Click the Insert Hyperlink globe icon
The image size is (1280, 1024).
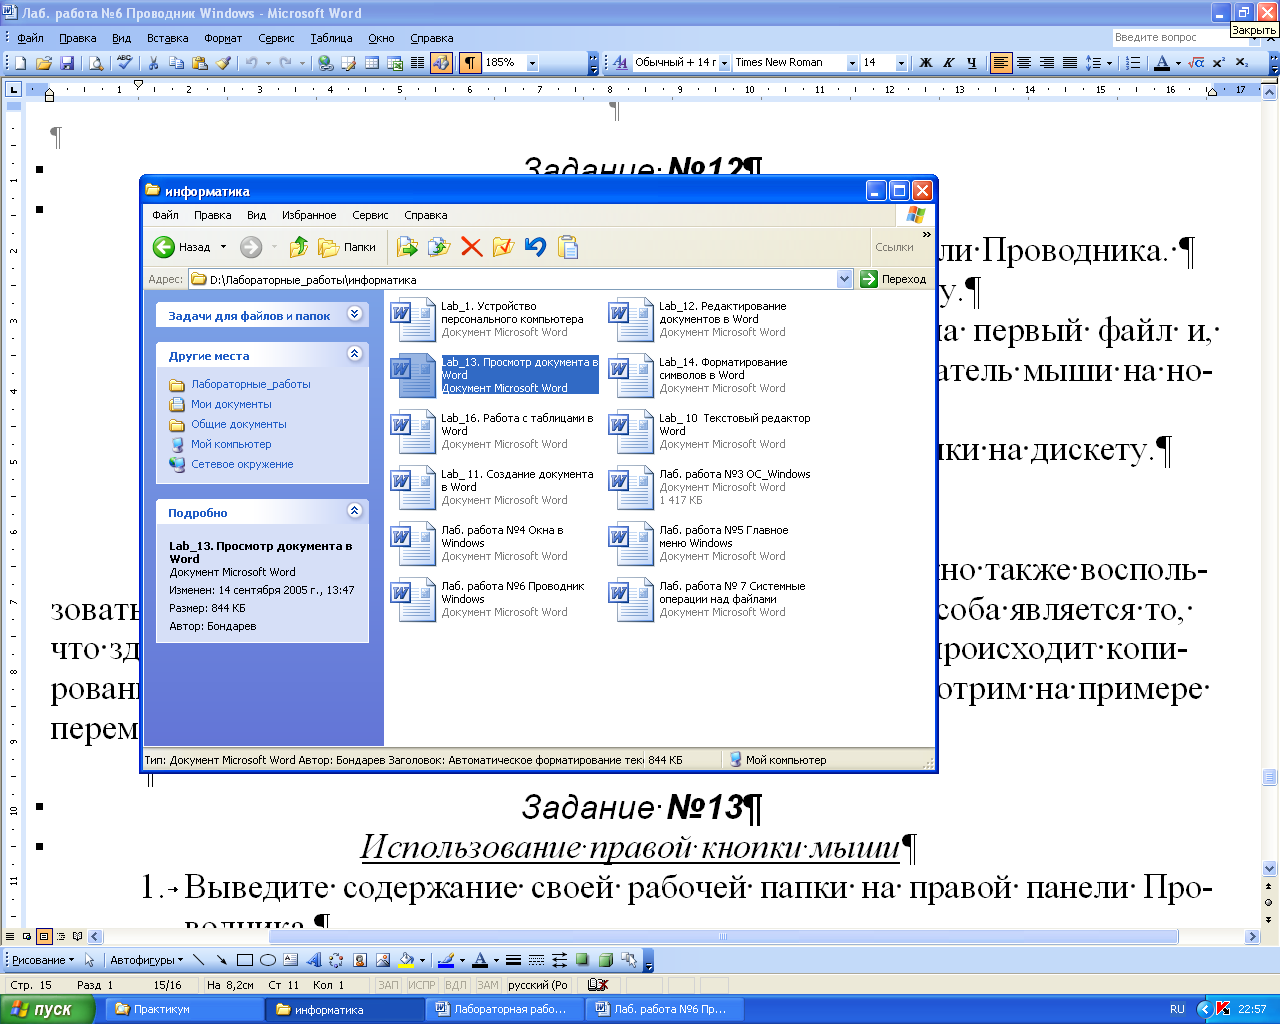tap(325, 63)
